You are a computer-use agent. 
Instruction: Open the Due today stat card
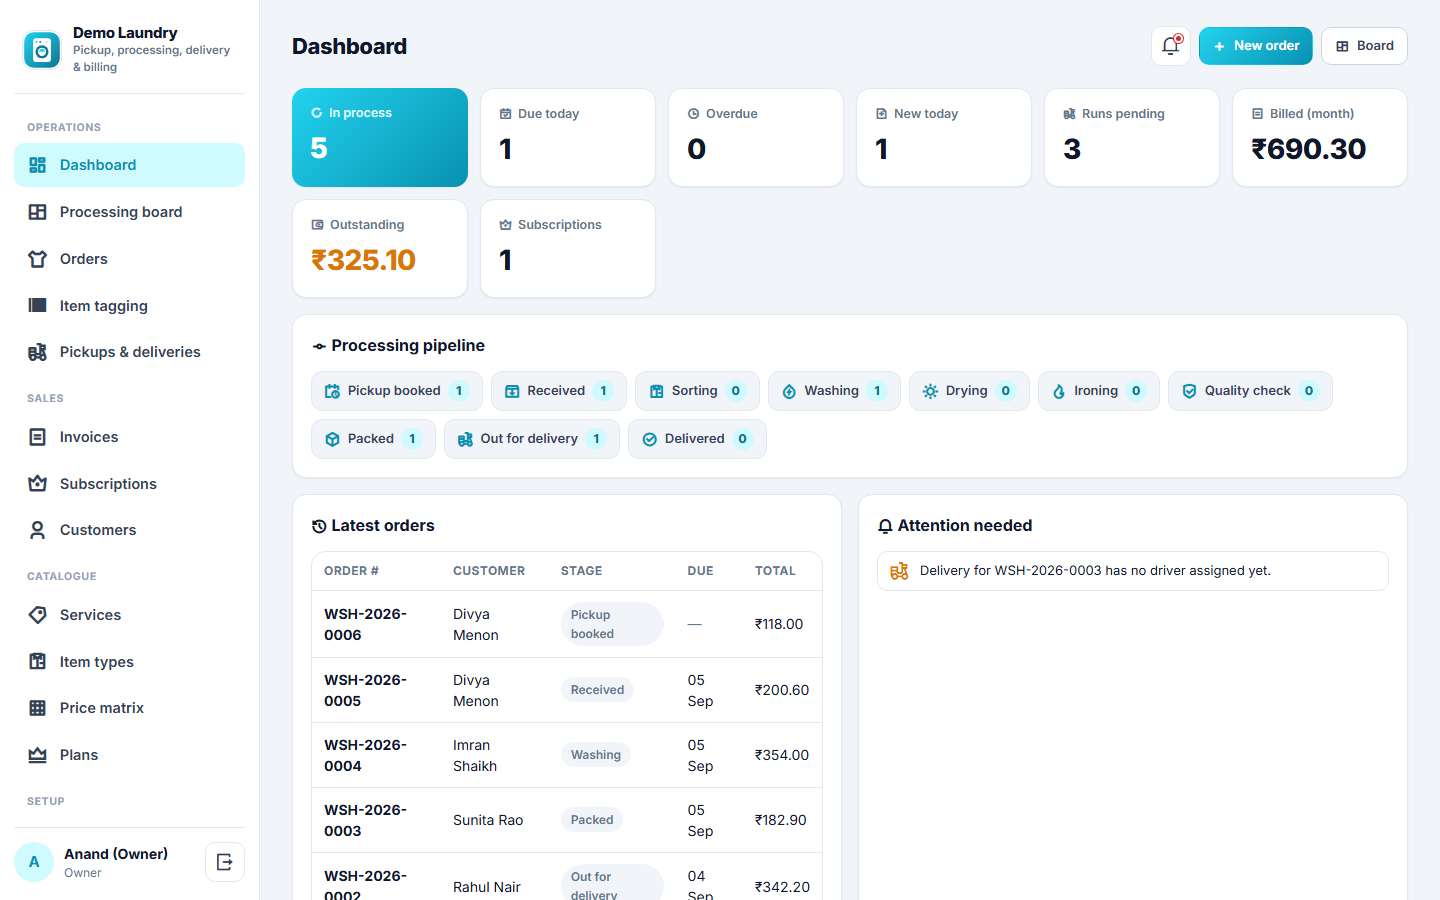[x=568, y=137]
